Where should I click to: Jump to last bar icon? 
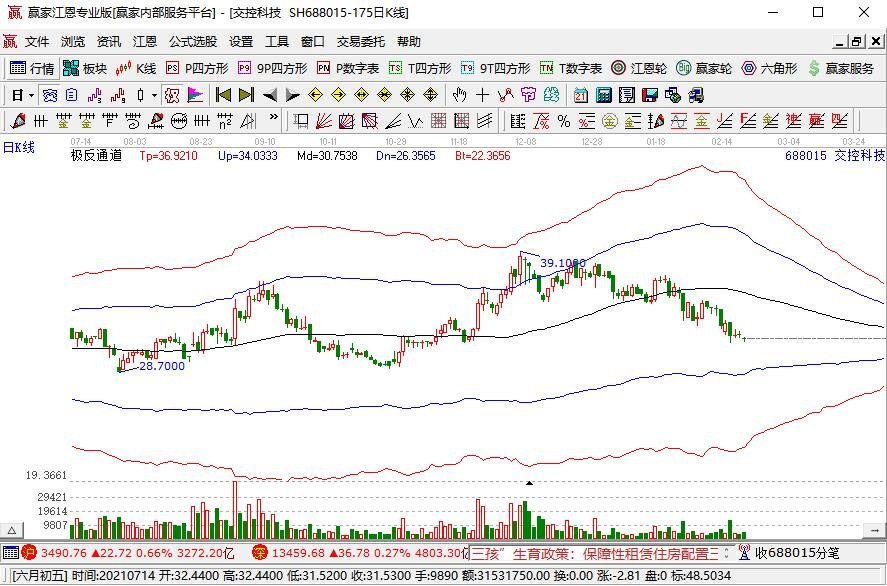click(x=246, y=95)
